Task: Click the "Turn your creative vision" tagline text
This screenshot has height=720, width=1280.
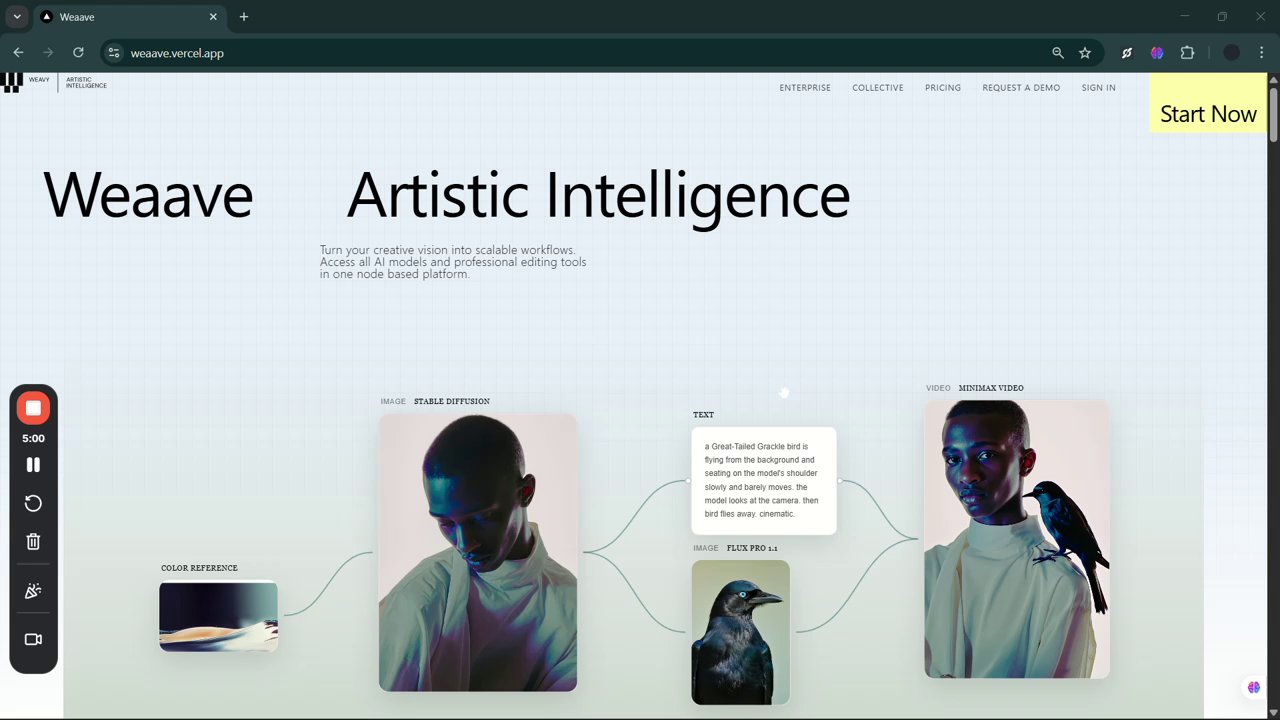Action: [453, 262]
